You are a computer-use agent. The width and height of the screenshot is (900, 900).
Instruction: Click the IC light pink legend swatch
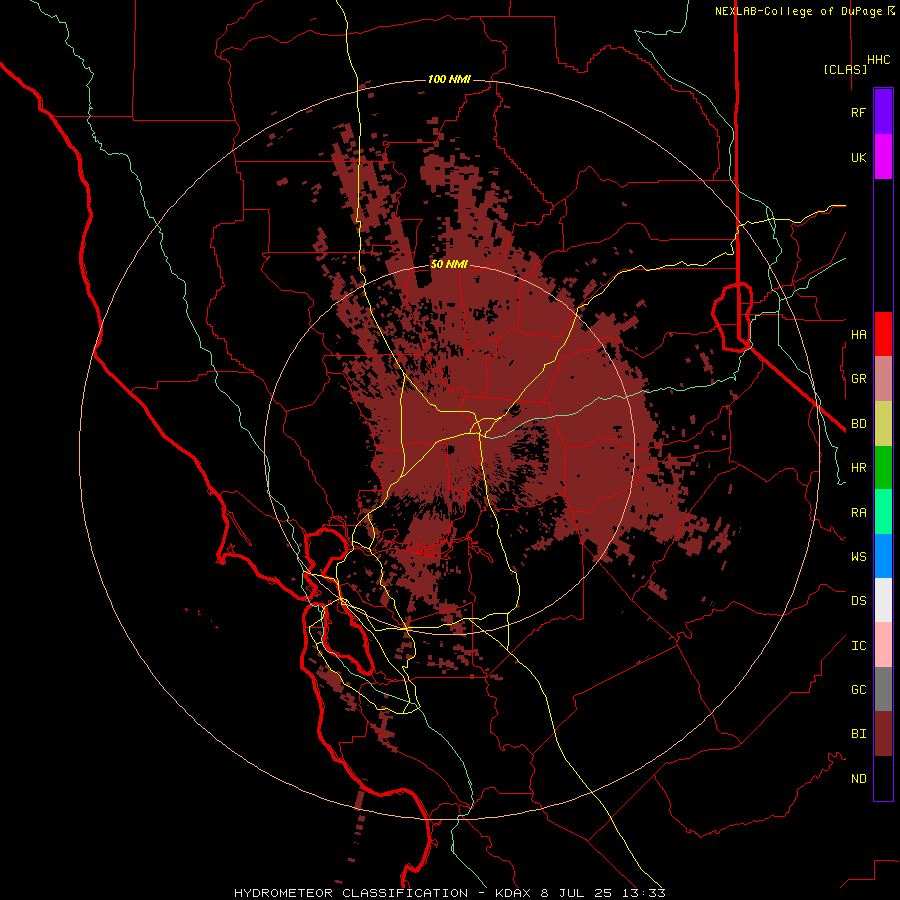(x=883, y=645)
